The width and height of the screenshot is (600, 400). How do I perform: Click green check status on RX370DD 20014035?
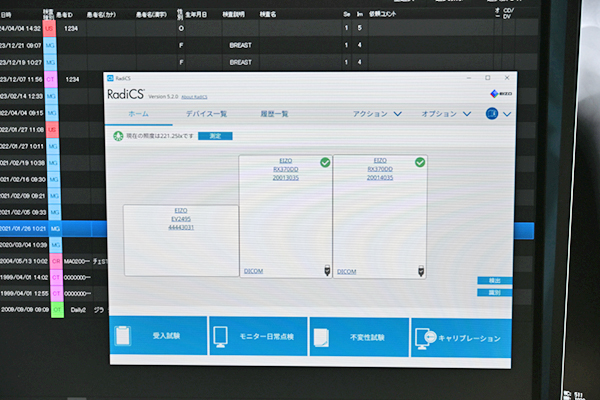pyautogui.click(x=420, y=162)
